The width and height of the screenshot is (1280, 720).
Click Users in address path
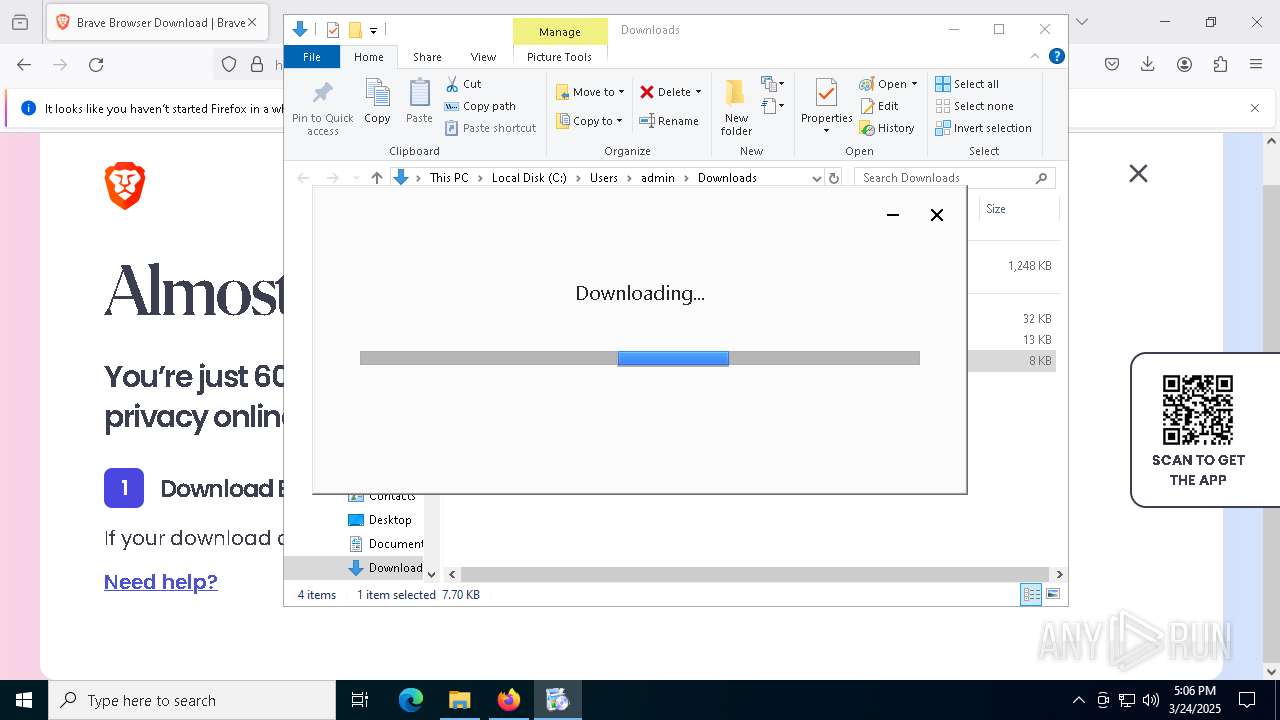604,178
